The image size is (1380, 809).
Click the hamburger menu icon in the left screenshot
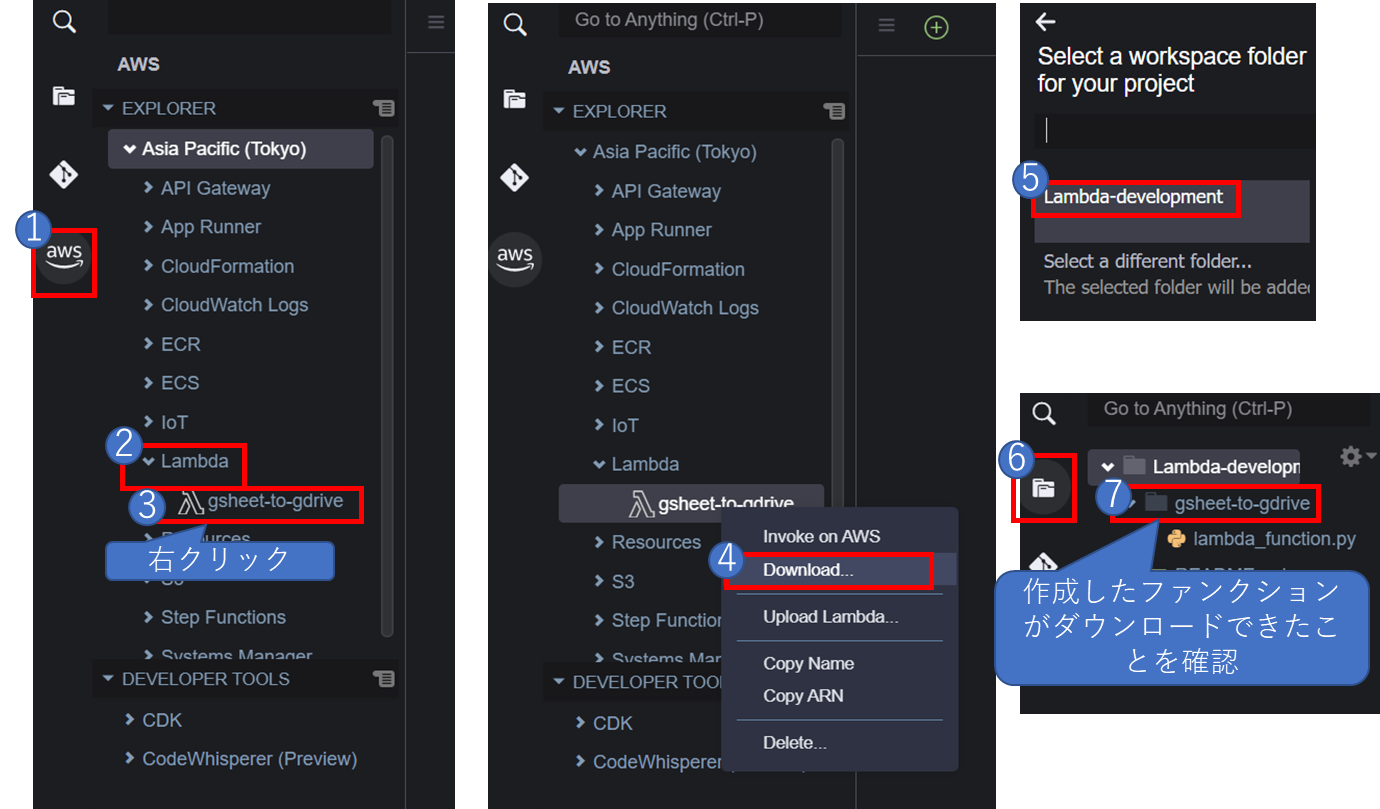tap(436, 22)
